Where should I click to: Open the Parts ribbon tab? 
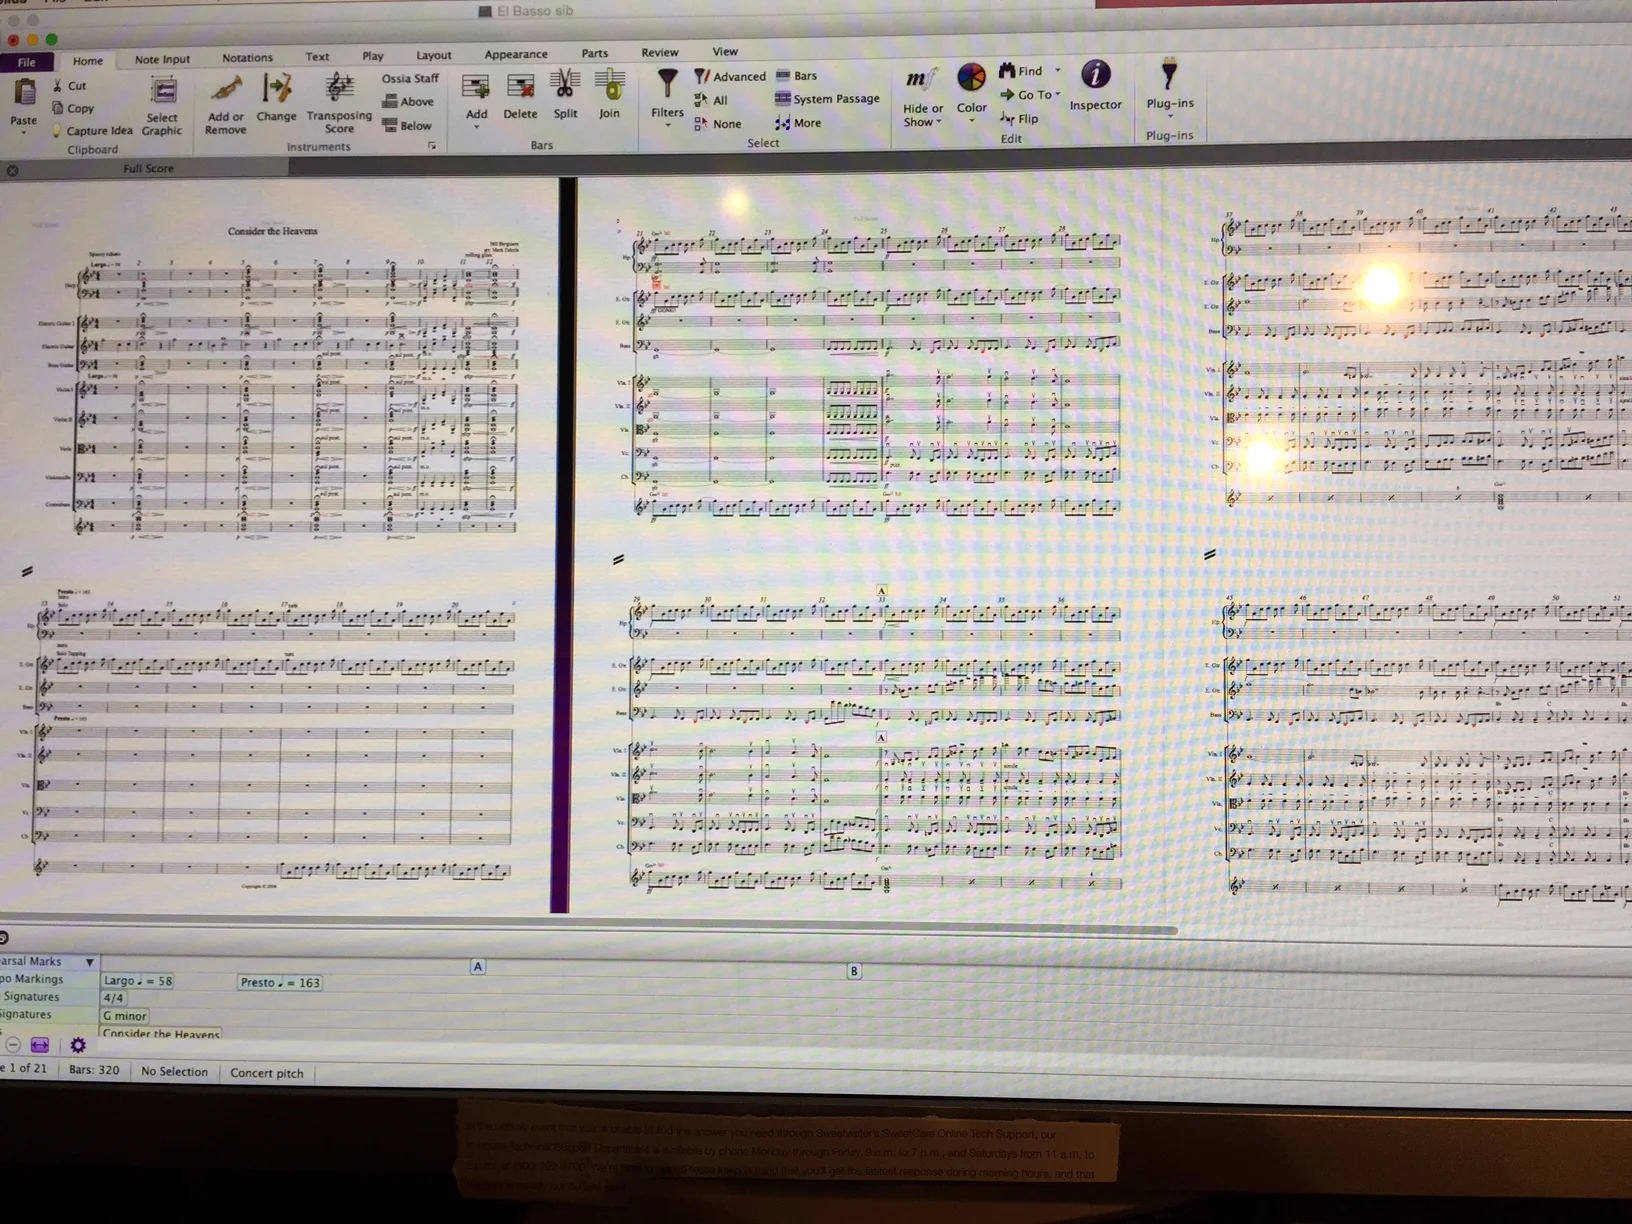[594, 53]
